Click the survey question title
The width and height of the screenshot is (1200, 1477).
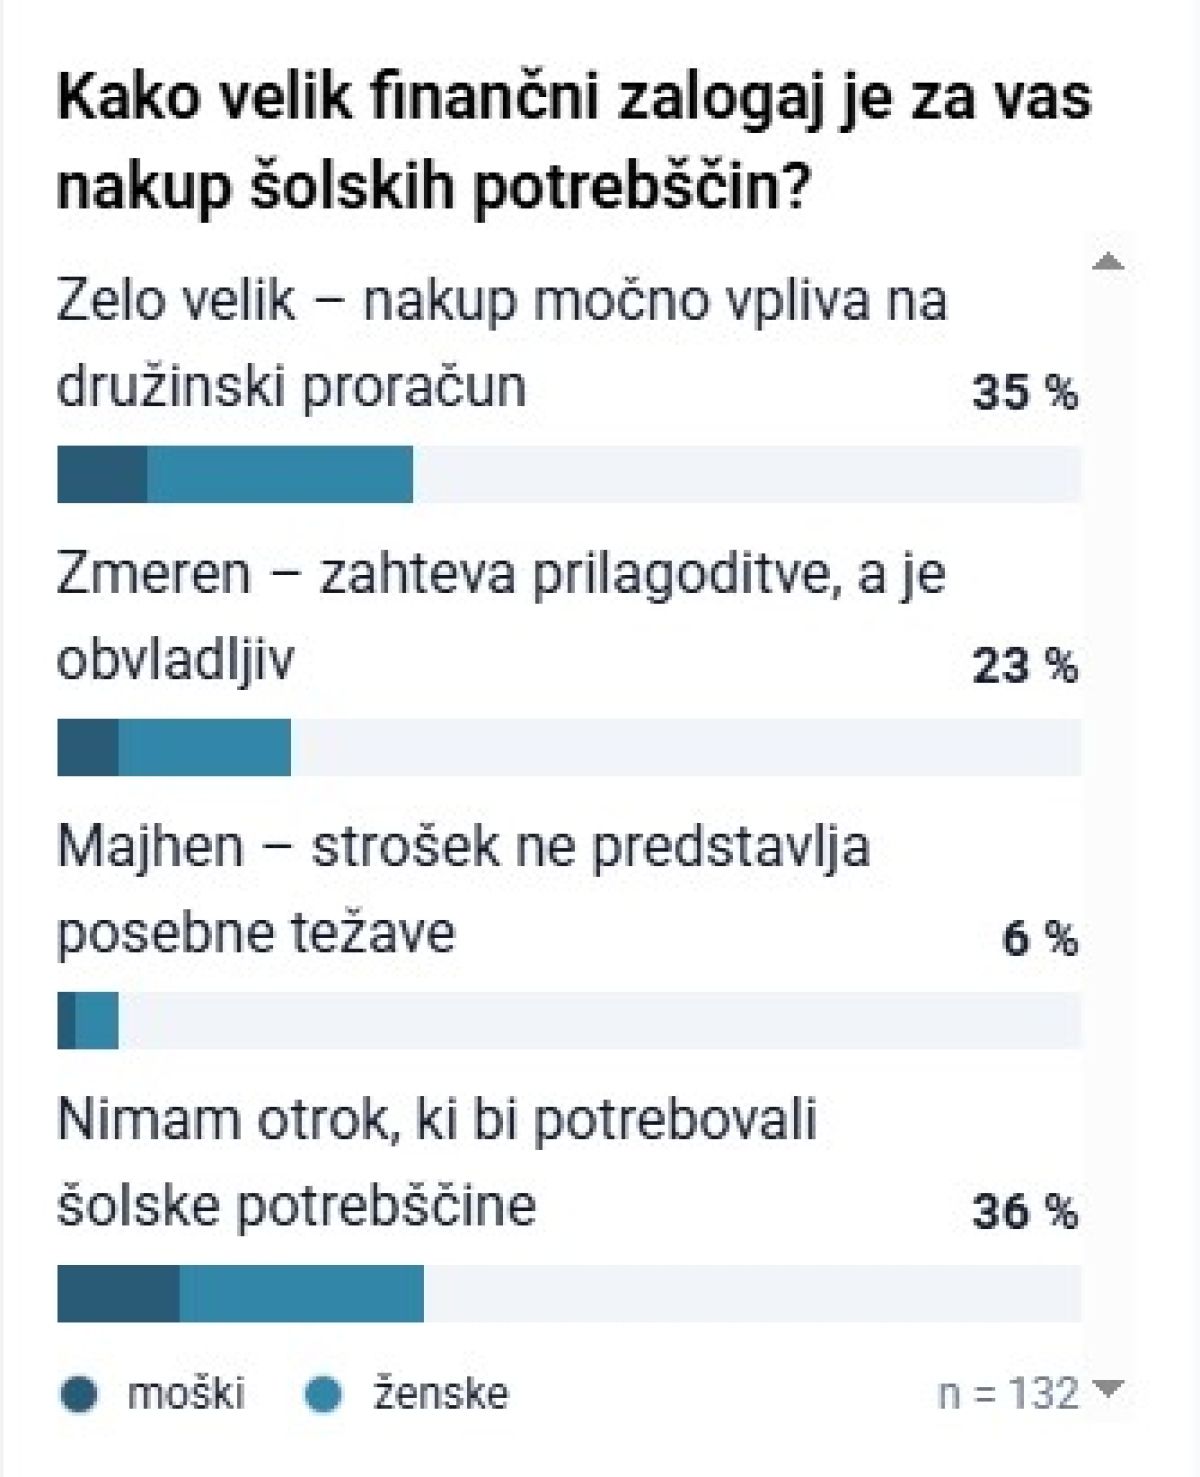click(x=573, y=142)
